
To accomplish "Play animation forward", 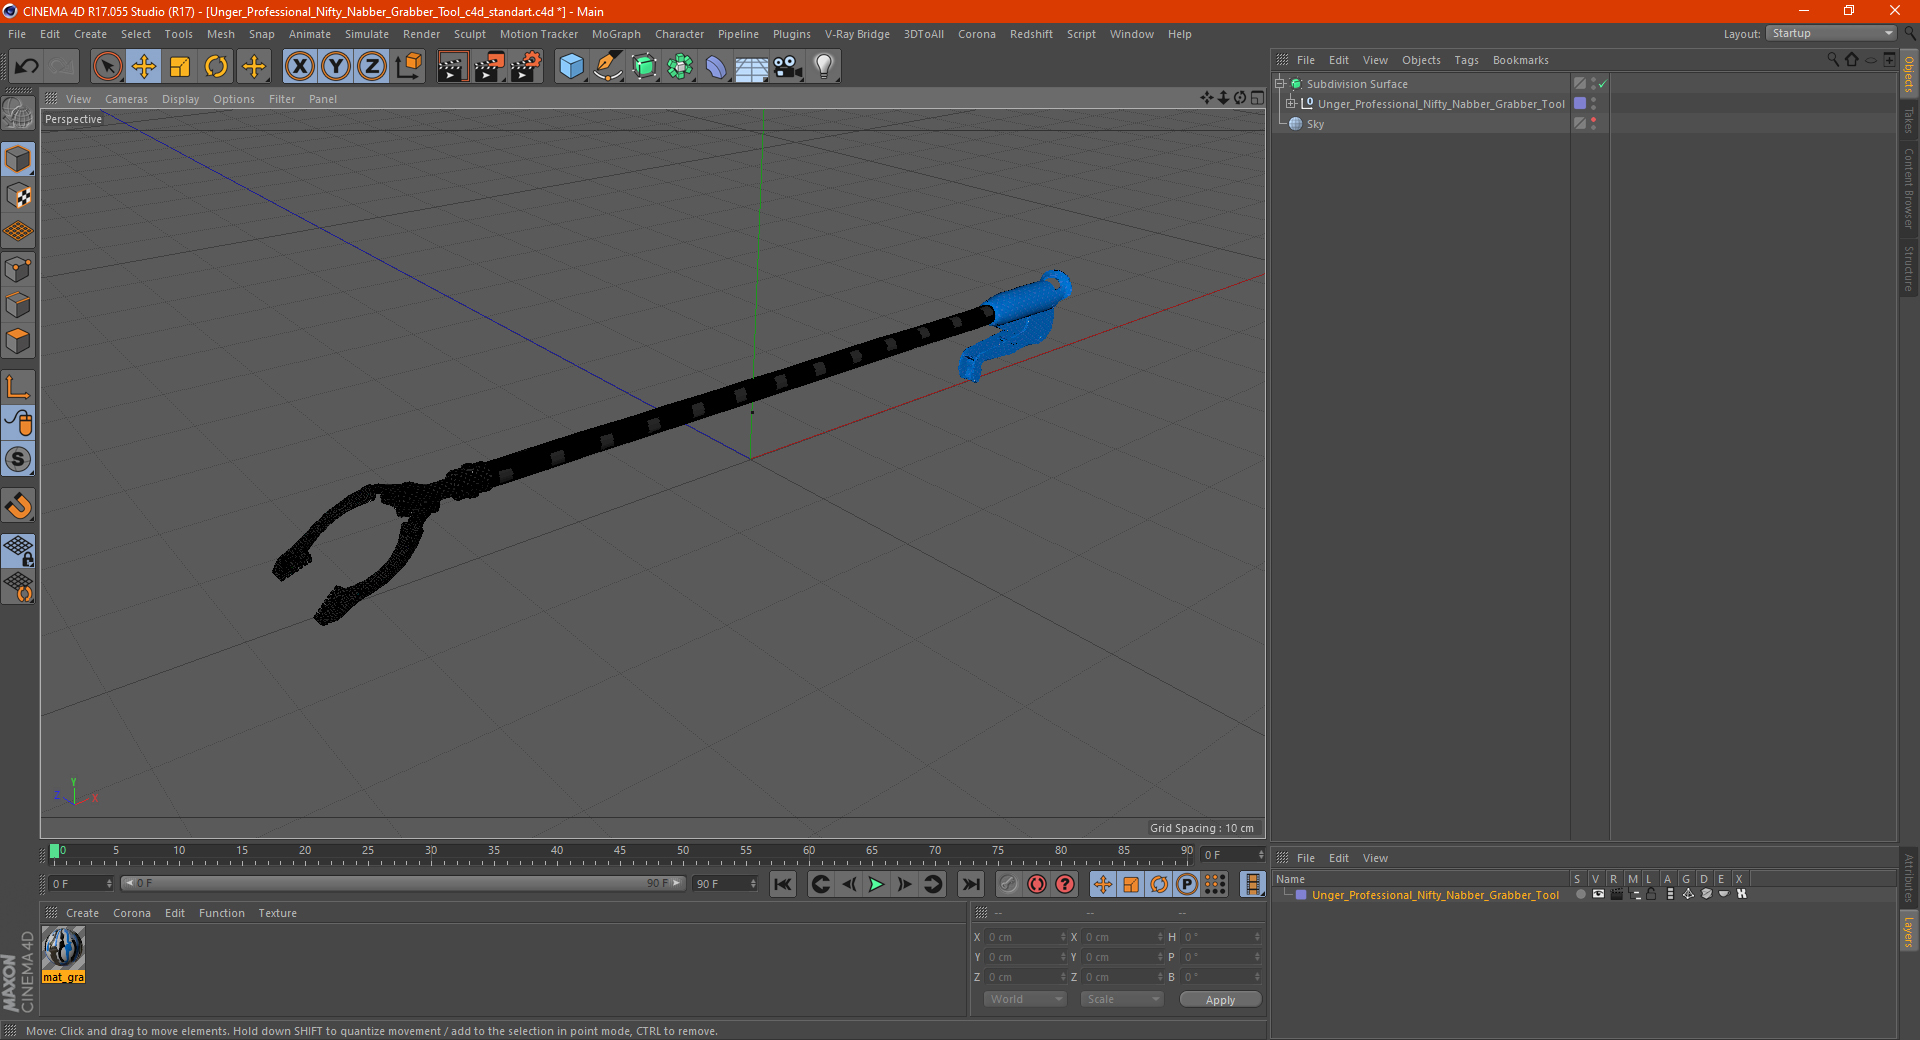I will [x=876, y=884].
